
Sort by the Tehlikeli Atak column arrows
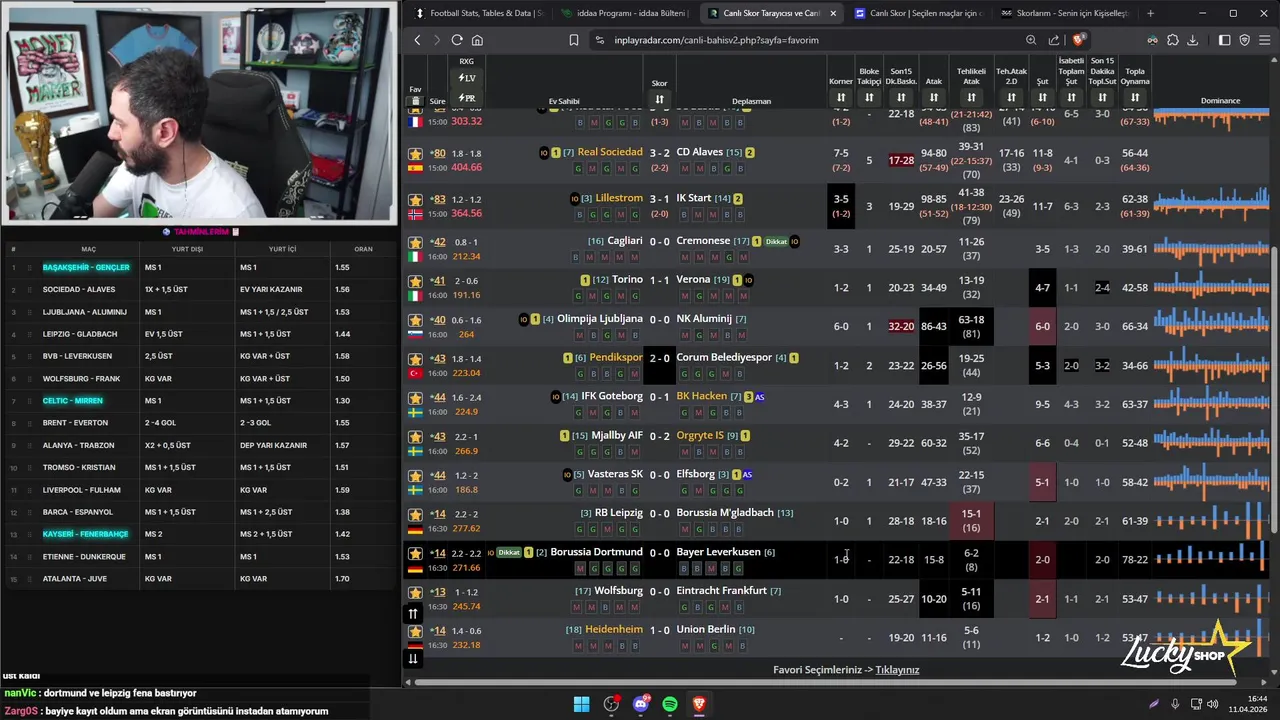tap(971, 97)
